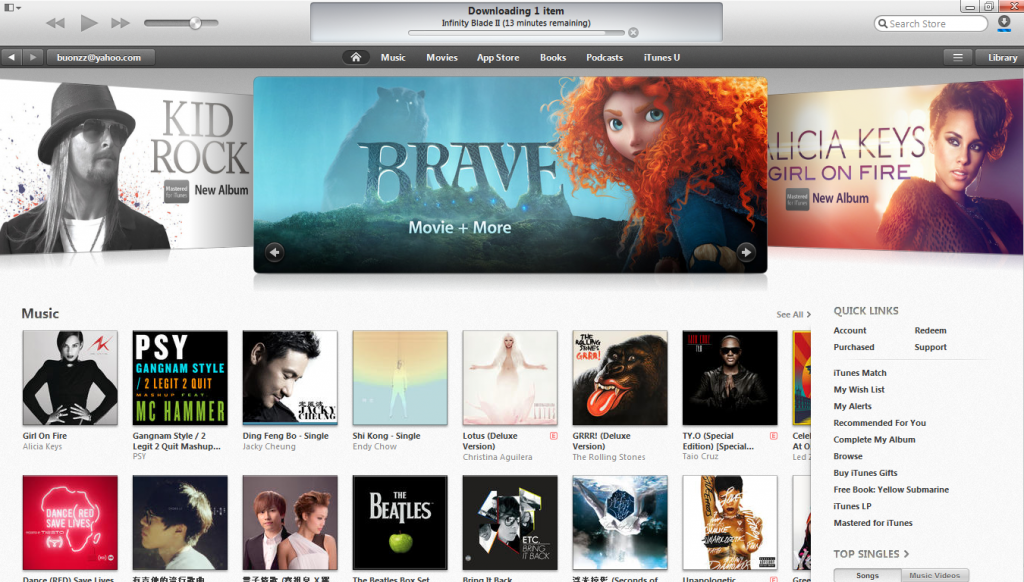1024x582 pixels.
Task: Click The Rolling Stones artist link
Action: (609, 457)
